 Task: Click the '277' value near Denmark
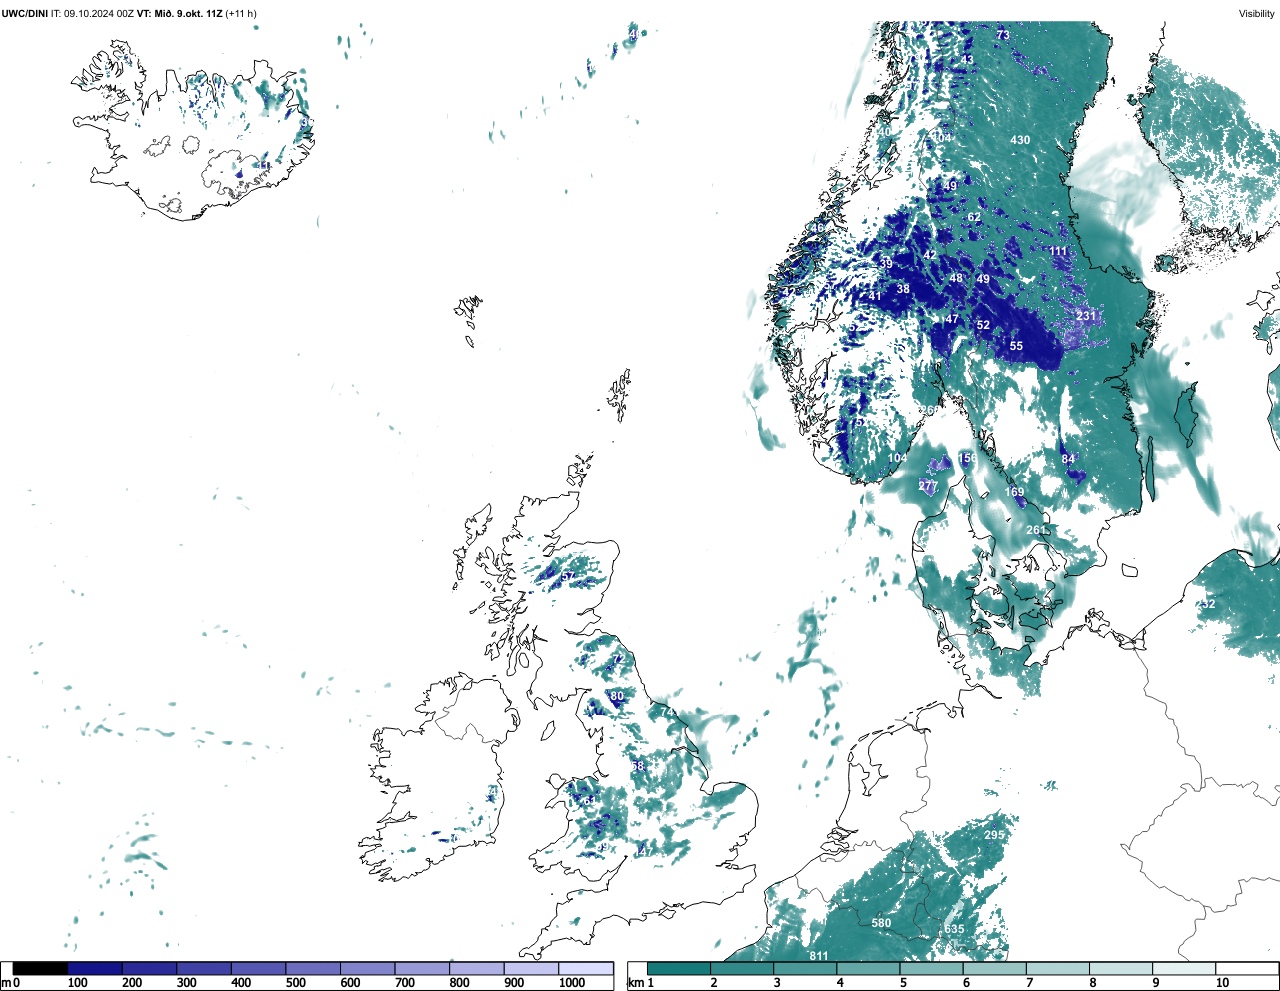click(928, 486)
